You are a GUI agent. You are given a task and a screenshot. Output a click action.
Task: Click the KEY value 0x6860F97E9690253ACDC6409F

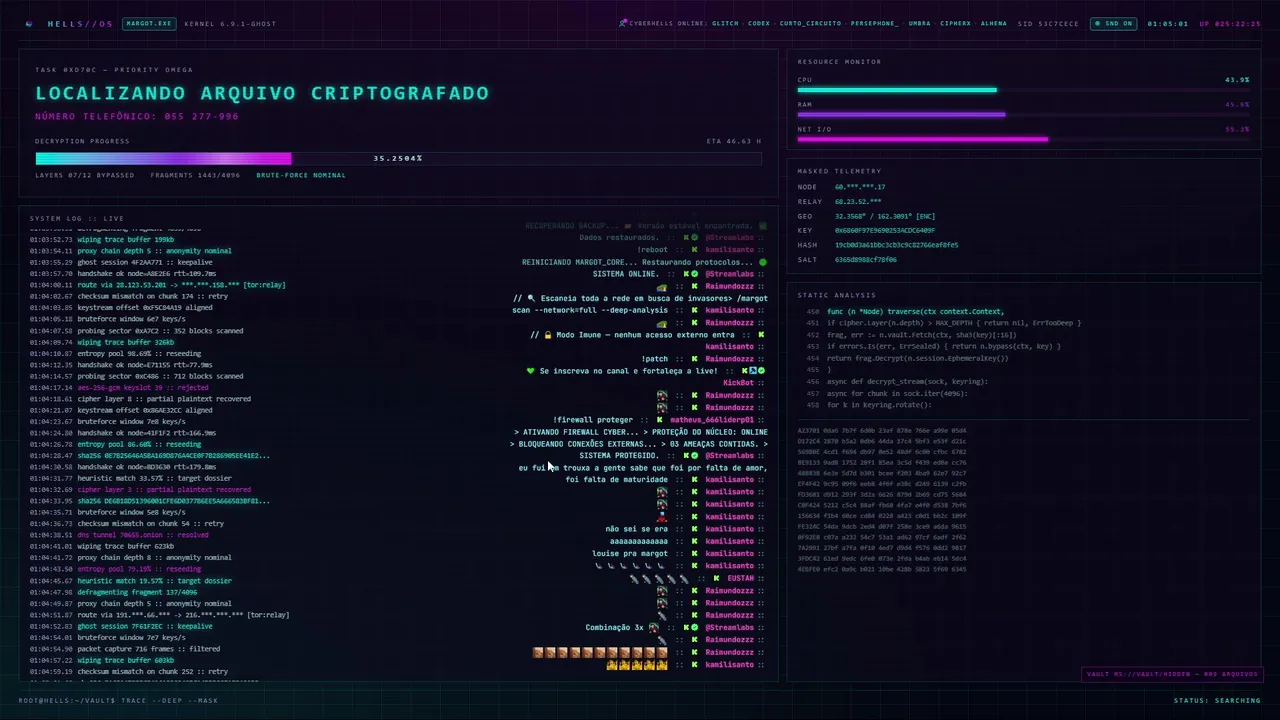[x=885, y=231]
